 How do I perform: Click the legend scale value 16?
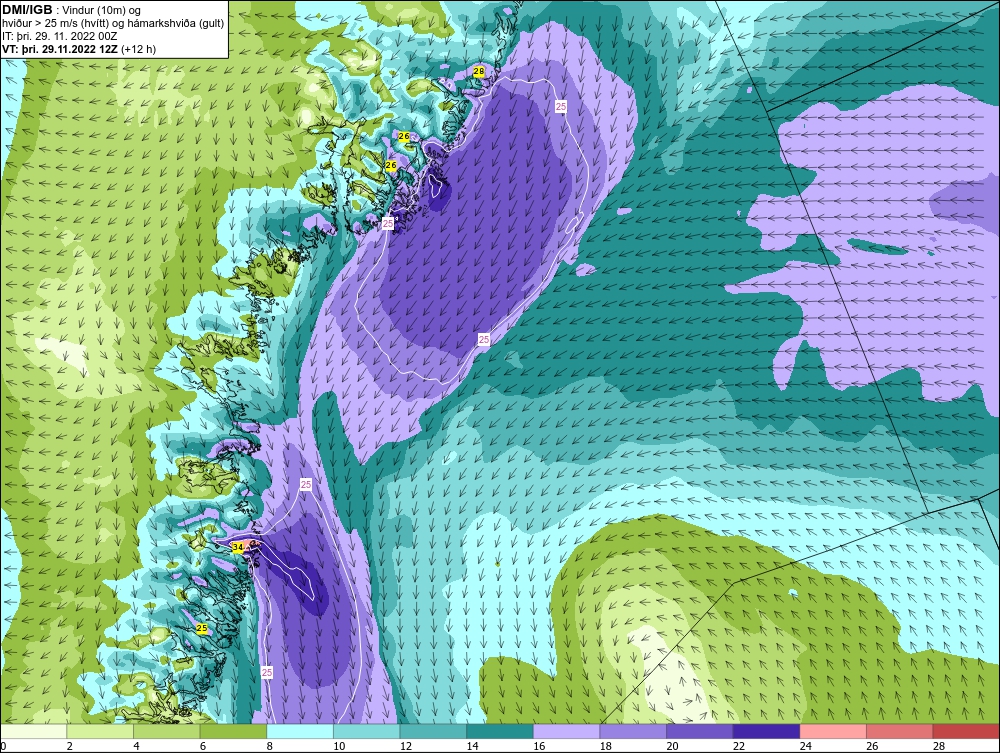pyautogui.click(x=539, y=746)
